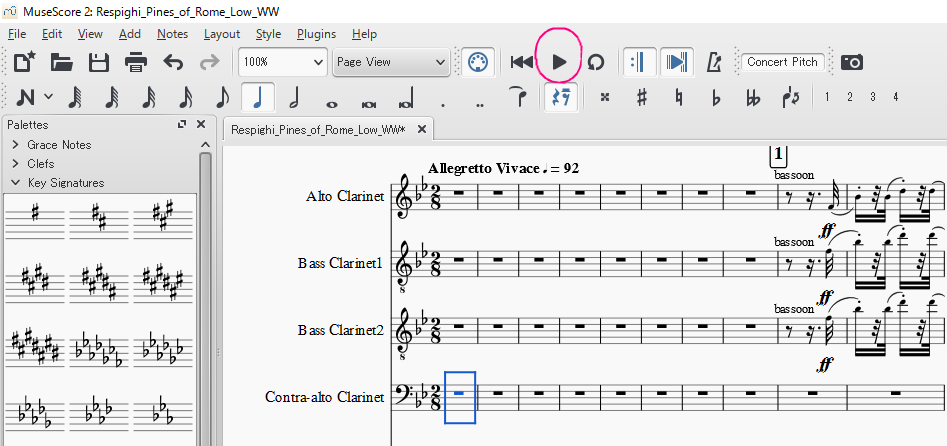Screen dimensions: 947x446
Task: Open the Notes menu
Action: [172, 34]
